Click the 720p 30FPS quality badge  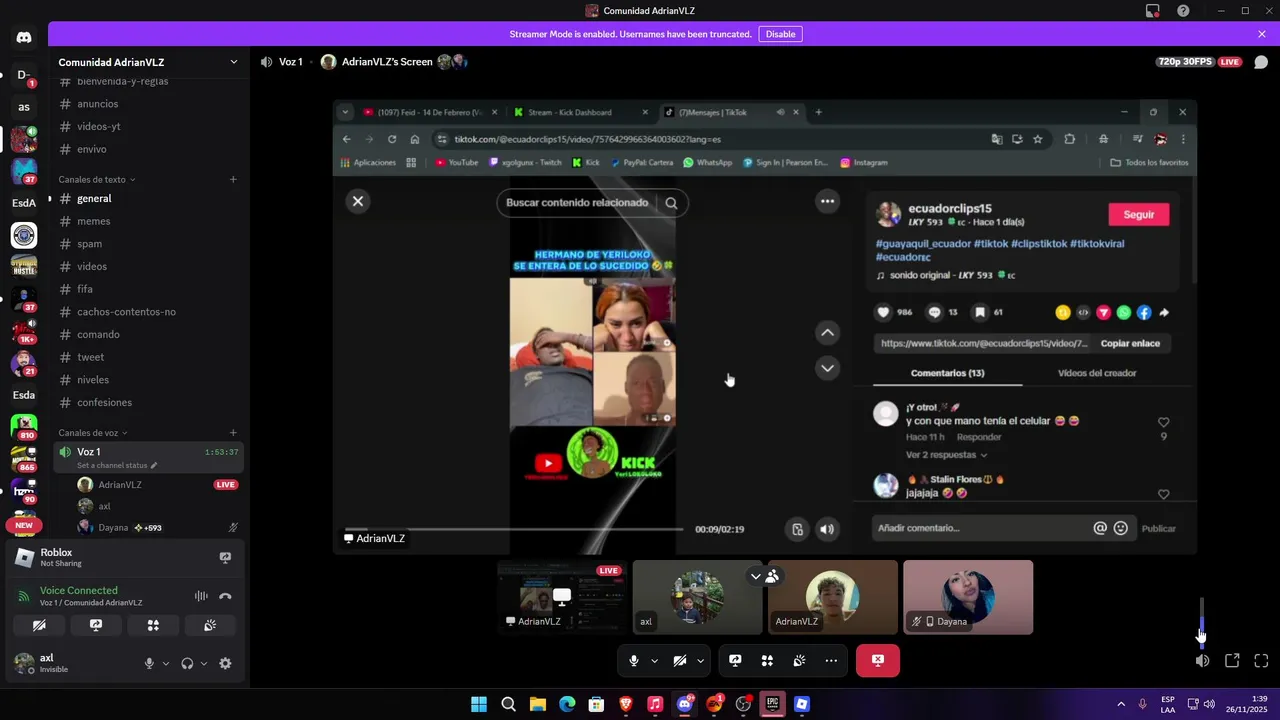pos(1185,62)
